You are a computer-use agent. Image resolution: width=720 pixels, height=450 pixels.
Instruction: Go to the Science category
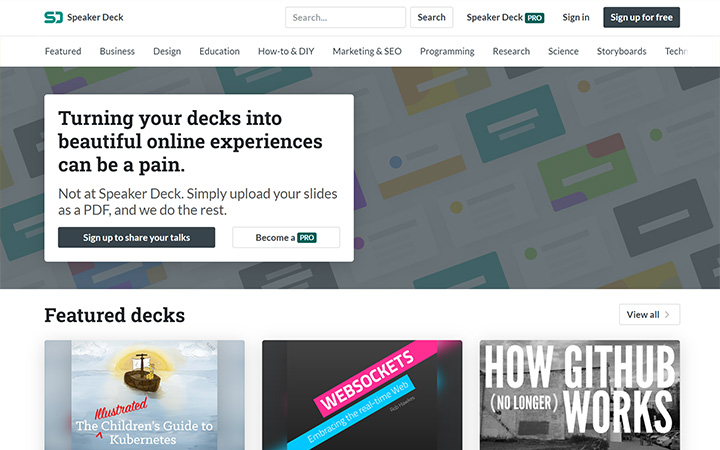563,51
